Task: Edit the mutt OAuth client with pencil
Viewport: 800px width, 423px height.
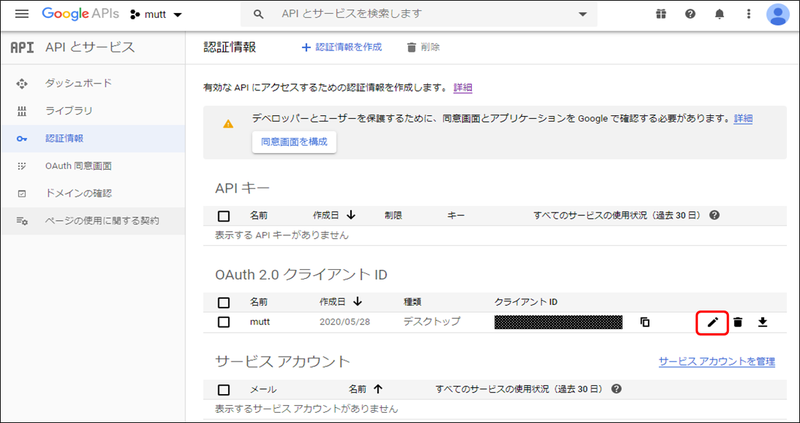Action: coord(713,322)
